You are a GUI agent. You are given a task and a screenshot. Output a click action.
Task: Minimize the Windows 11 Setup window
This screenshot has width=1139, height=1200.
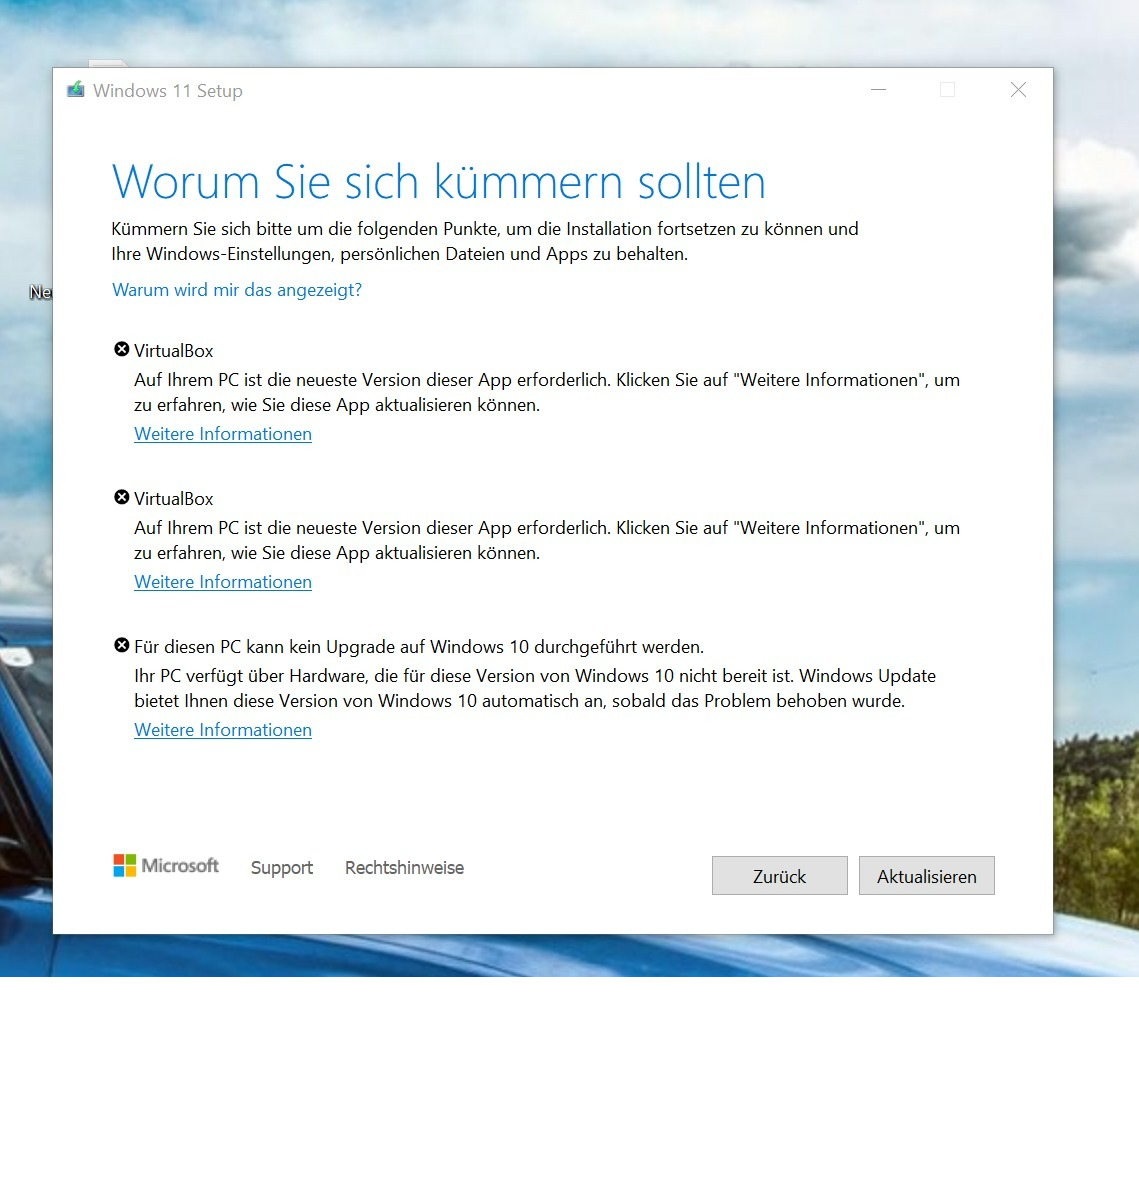click(x=879, y=90)
